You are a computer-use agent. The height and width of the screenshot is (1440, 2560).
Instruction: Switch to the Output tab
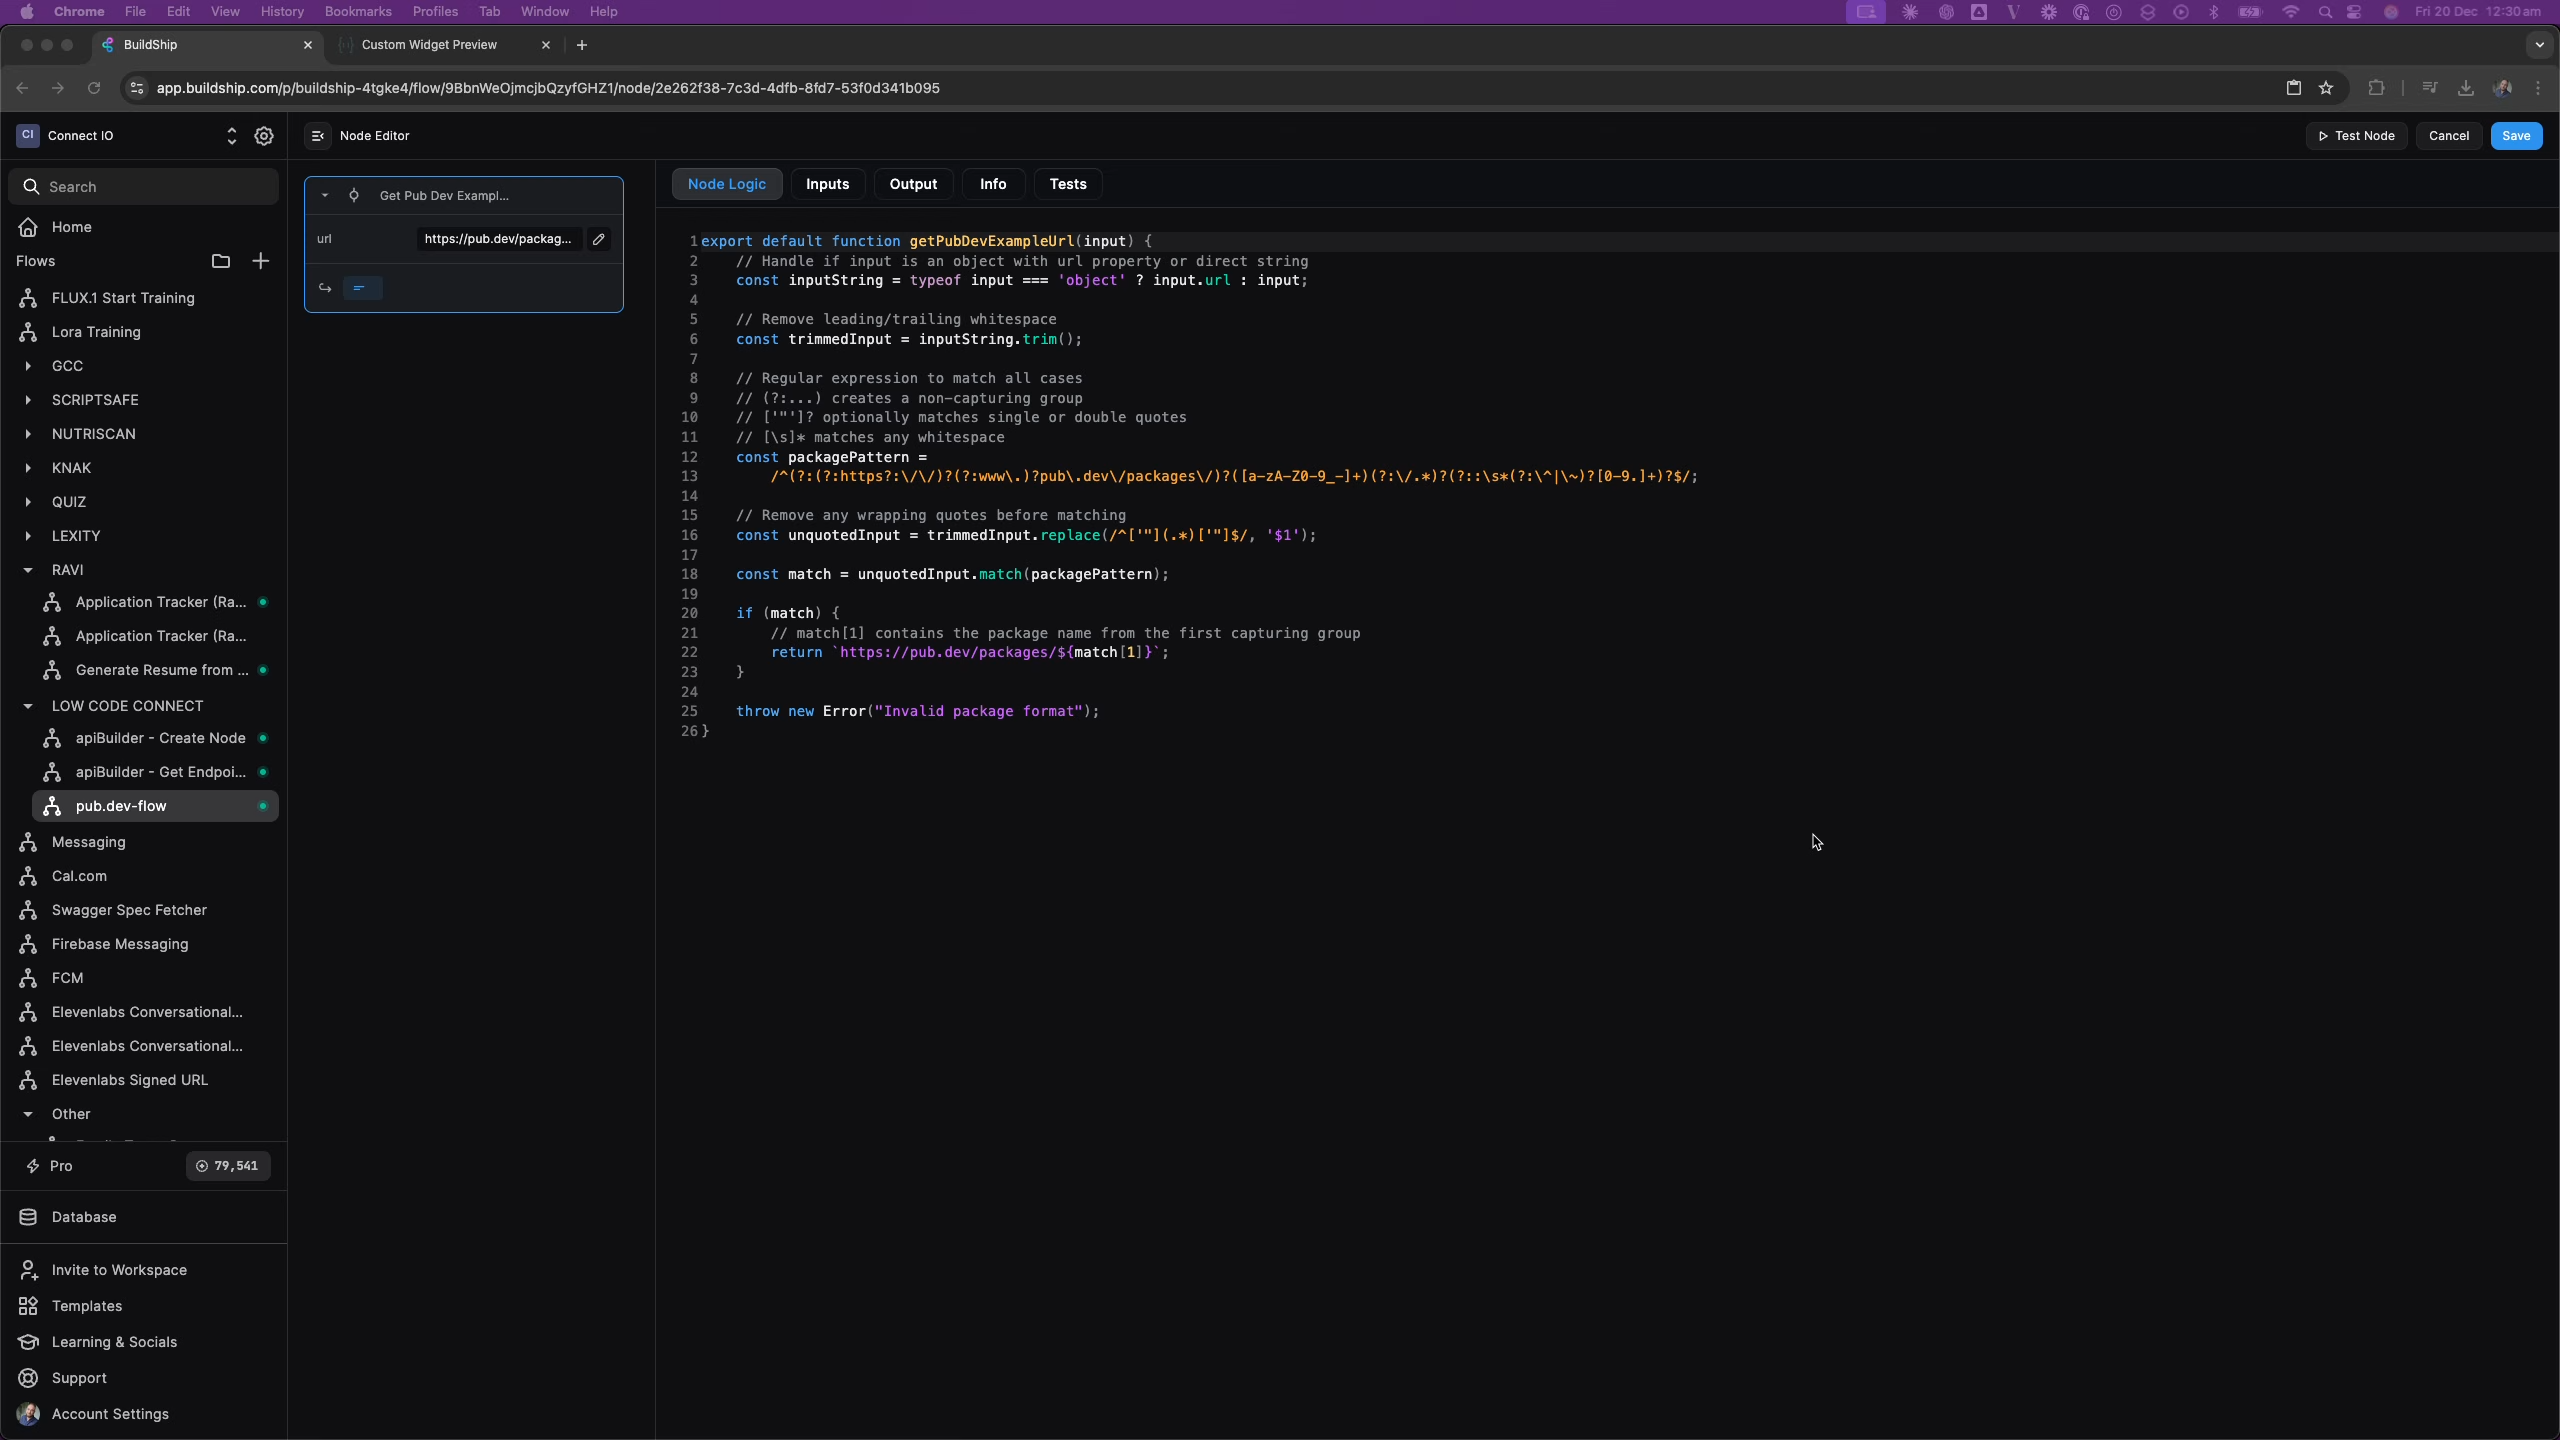point(911,184)
